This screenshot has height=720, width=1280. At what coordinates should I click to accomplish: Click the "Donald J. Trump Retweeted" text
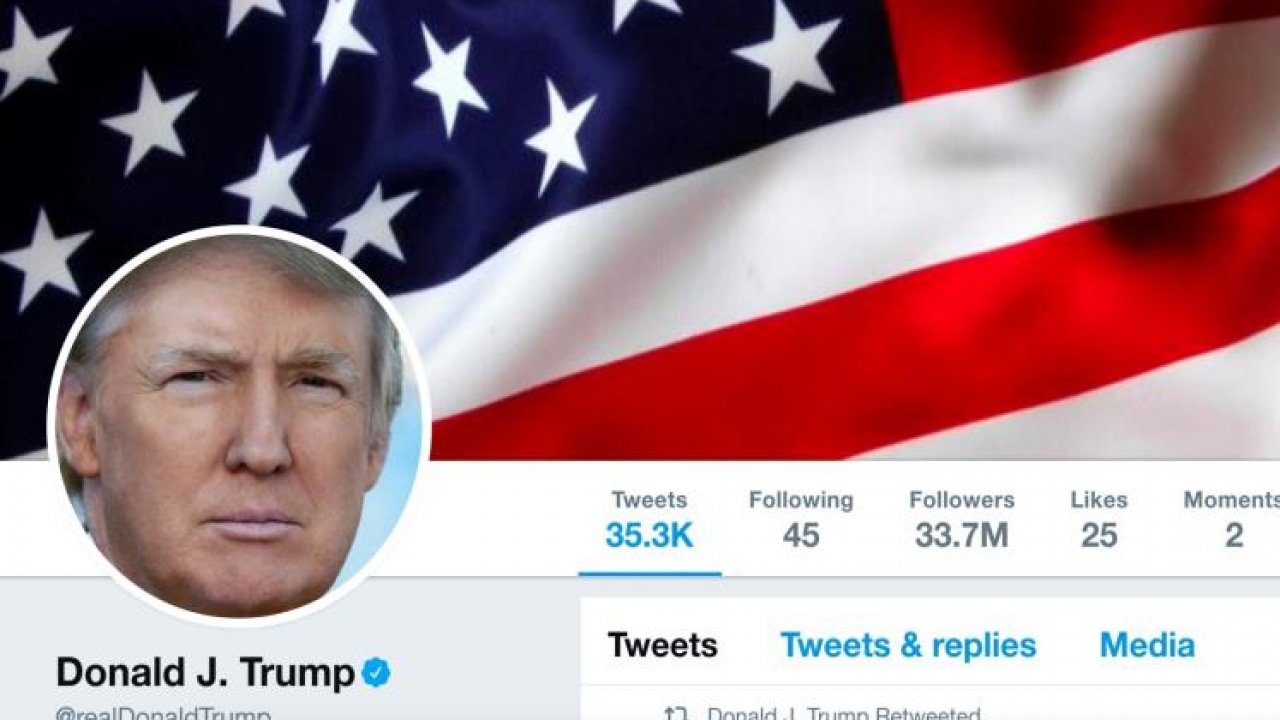pos(843,713)
